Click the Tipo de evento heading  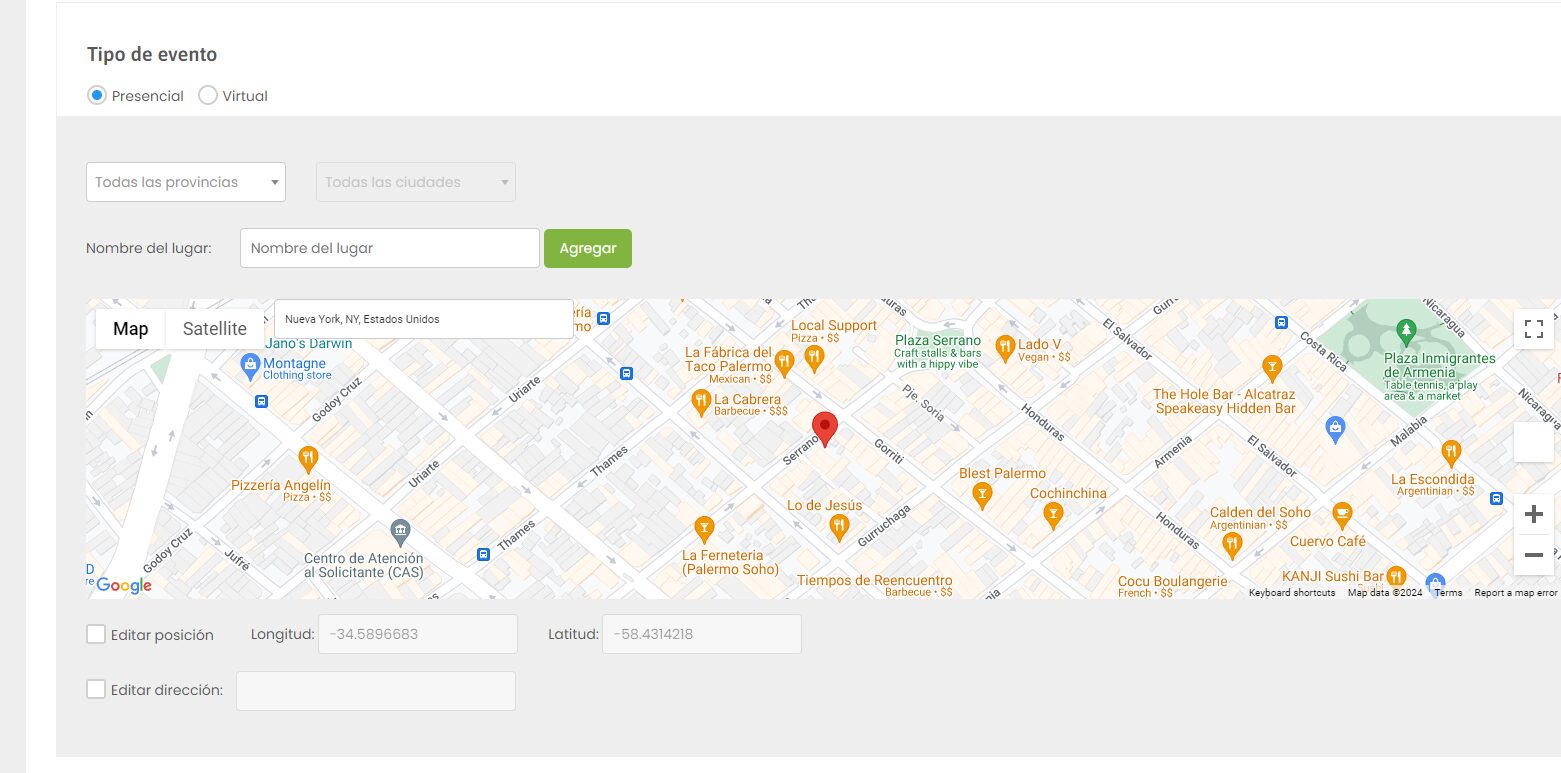(152, 55)
